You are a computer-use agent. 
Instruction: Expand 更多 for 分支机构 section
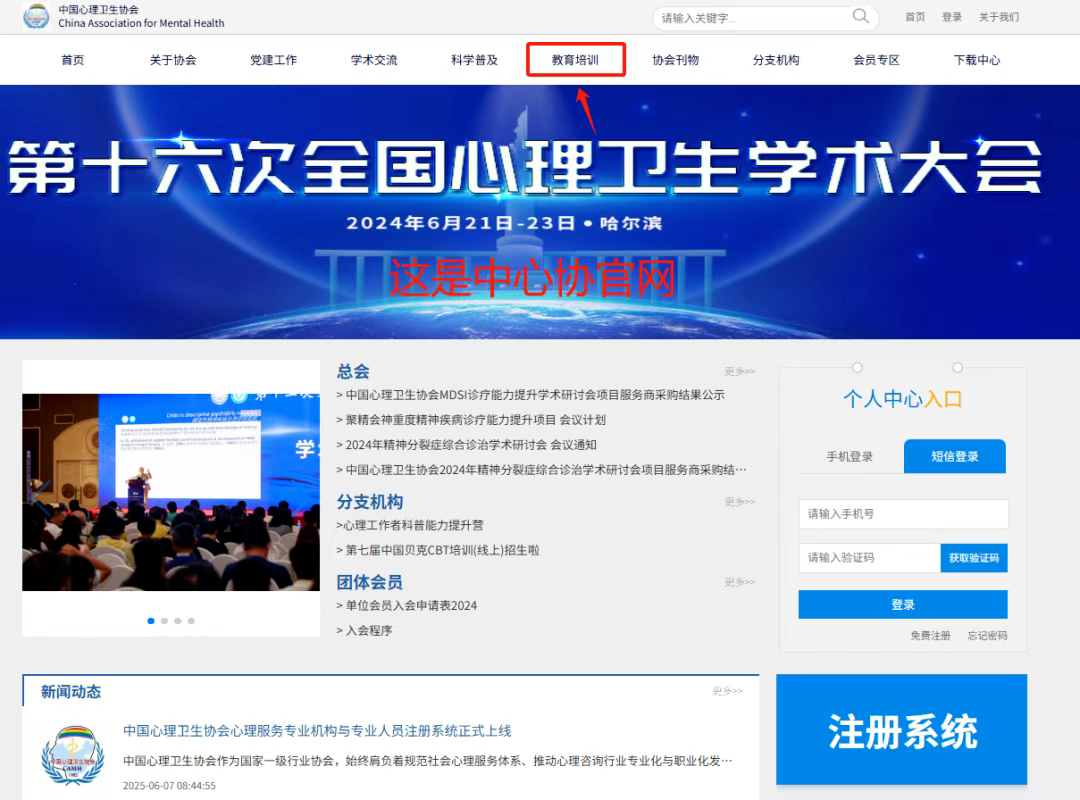point(739,502)
